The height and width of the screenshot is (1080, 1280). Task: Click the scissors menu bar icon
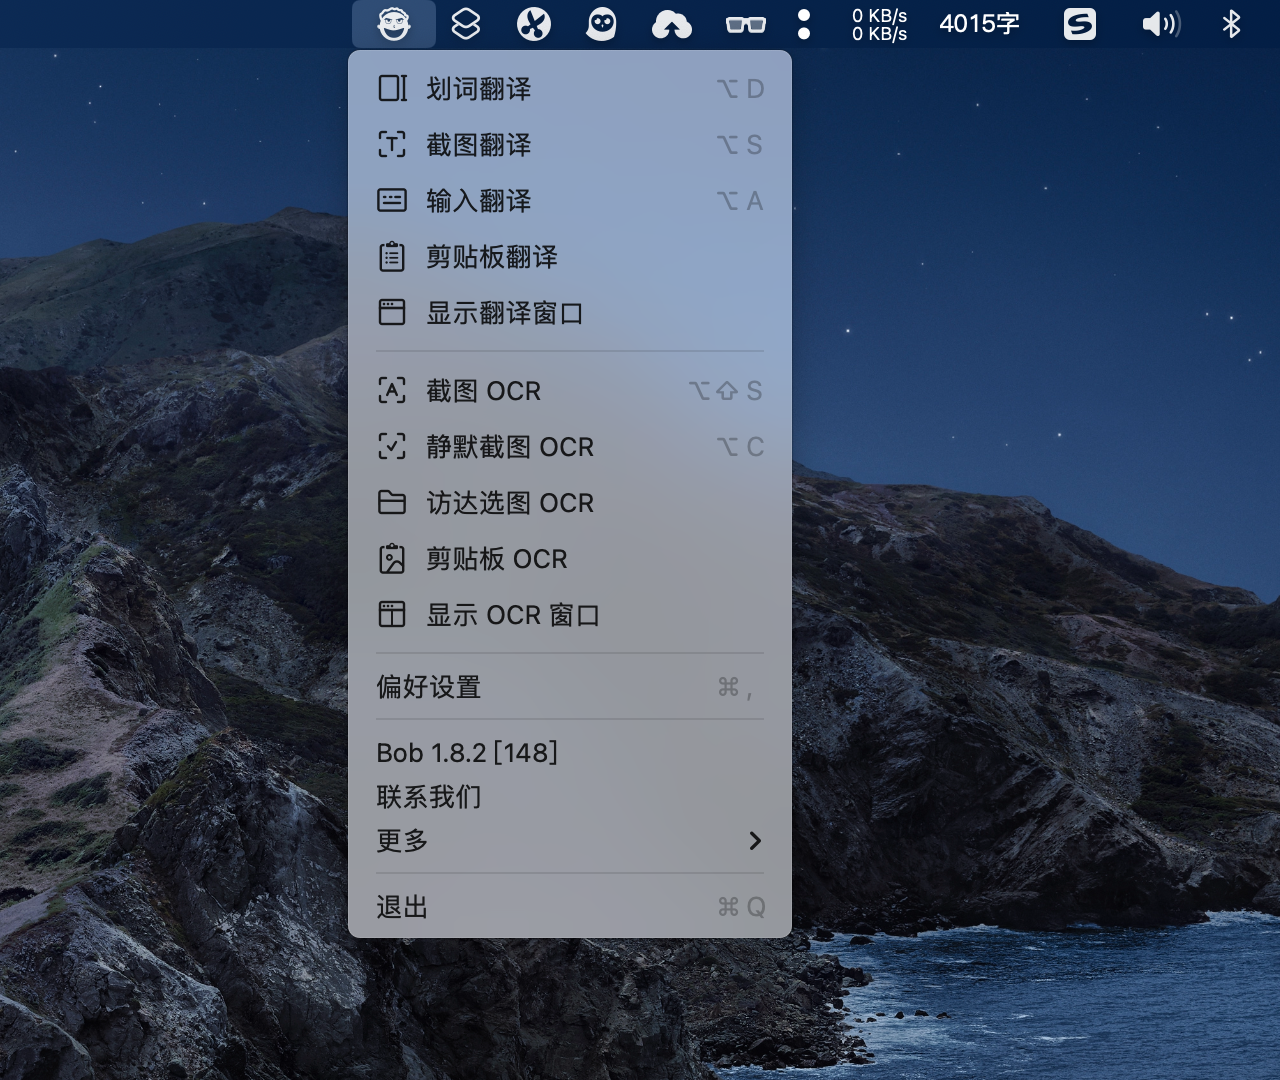click(x=533, y=23)
